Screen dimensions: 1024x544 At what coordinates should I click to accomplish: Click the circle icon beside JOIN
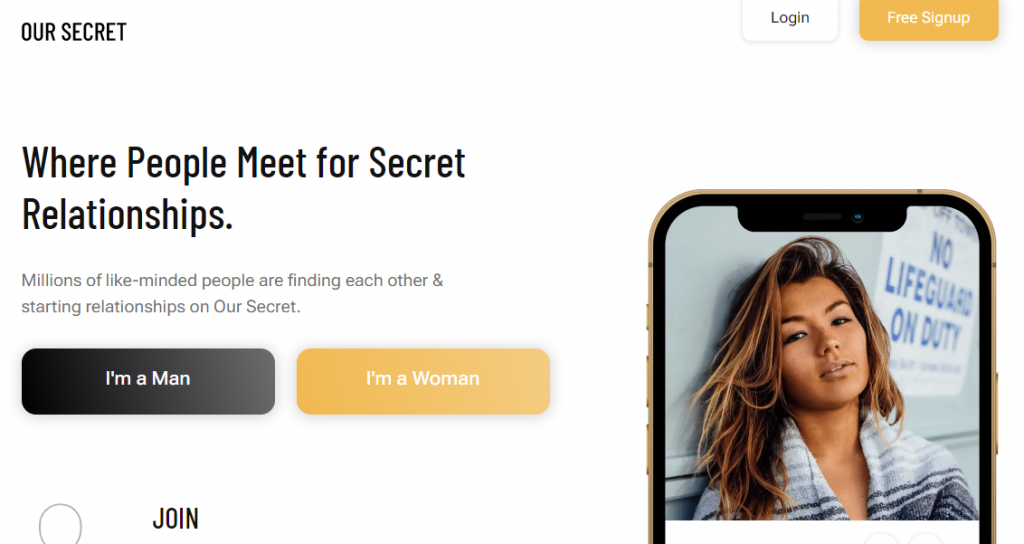[x=60, y=524]
